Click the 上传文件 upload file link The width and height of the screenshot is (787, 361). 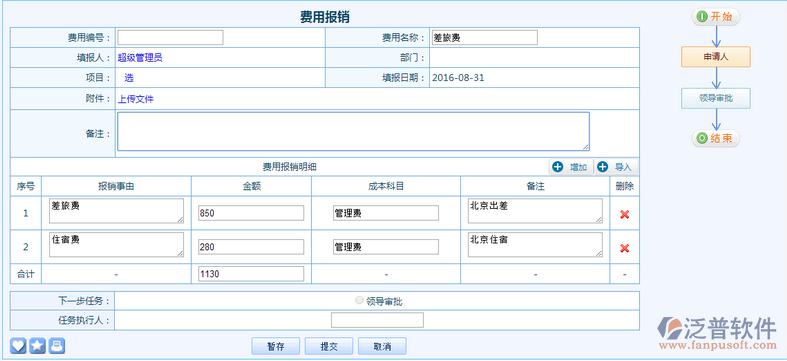(136, 99)
